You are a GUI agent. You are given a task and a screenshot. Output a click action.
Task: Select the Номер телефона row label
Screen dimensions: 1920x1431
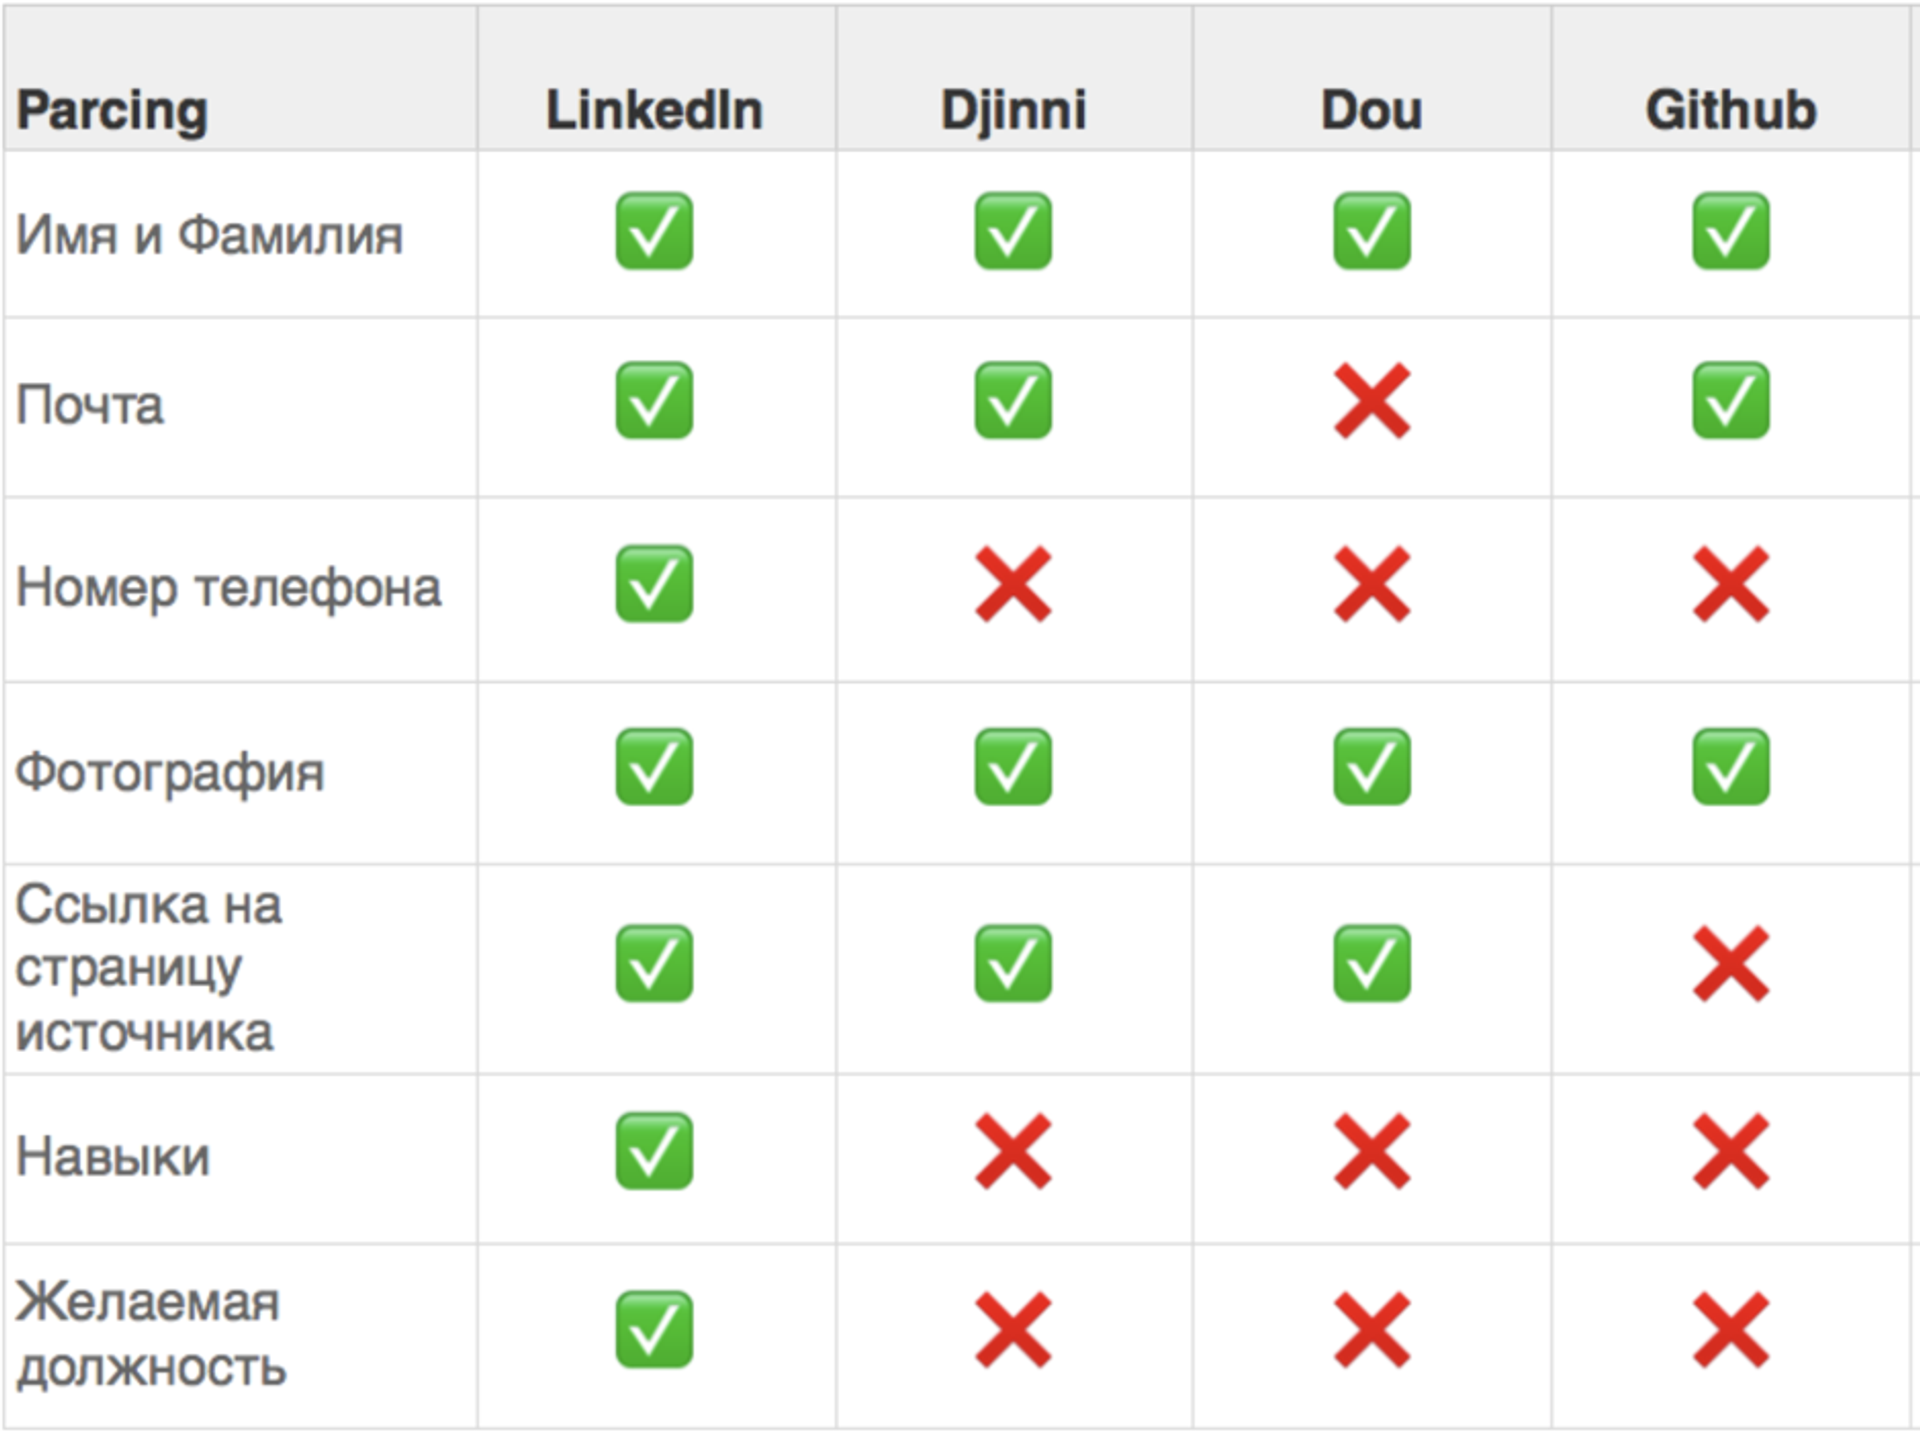pos(228,588)
